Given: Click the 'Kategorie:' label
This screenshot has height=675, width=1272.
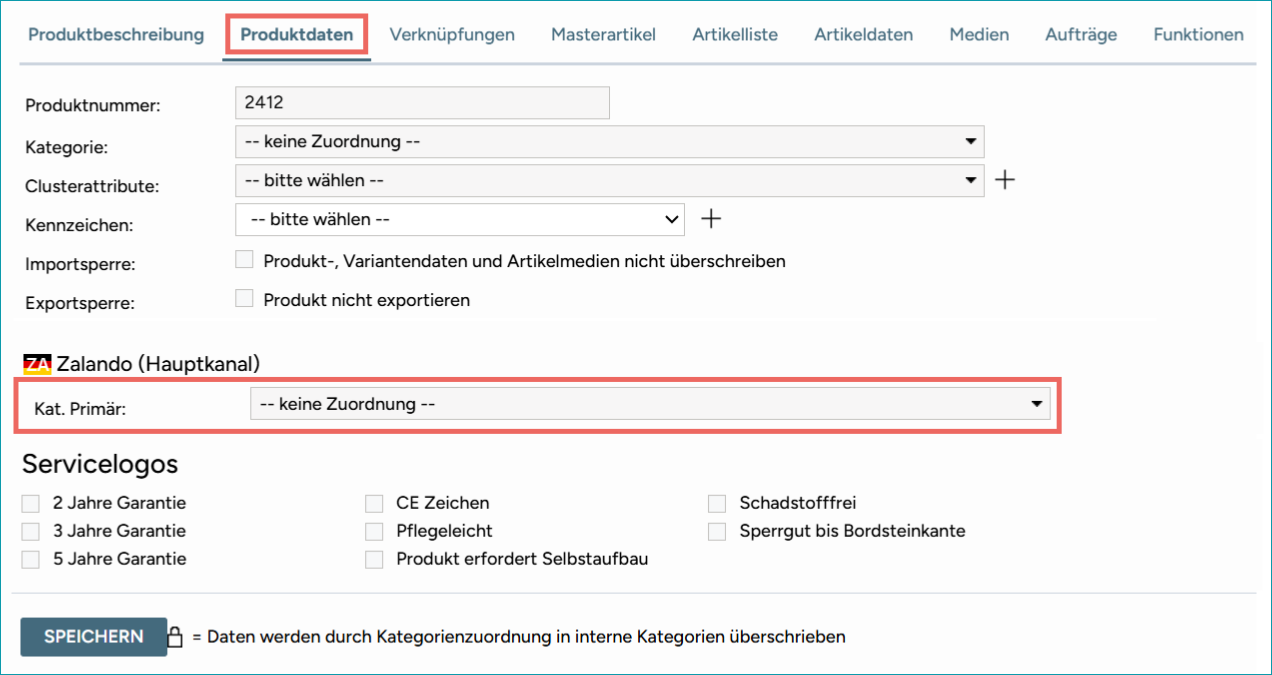Looking at the screenshot, I should pyautogui.click(x=66, y=147).
